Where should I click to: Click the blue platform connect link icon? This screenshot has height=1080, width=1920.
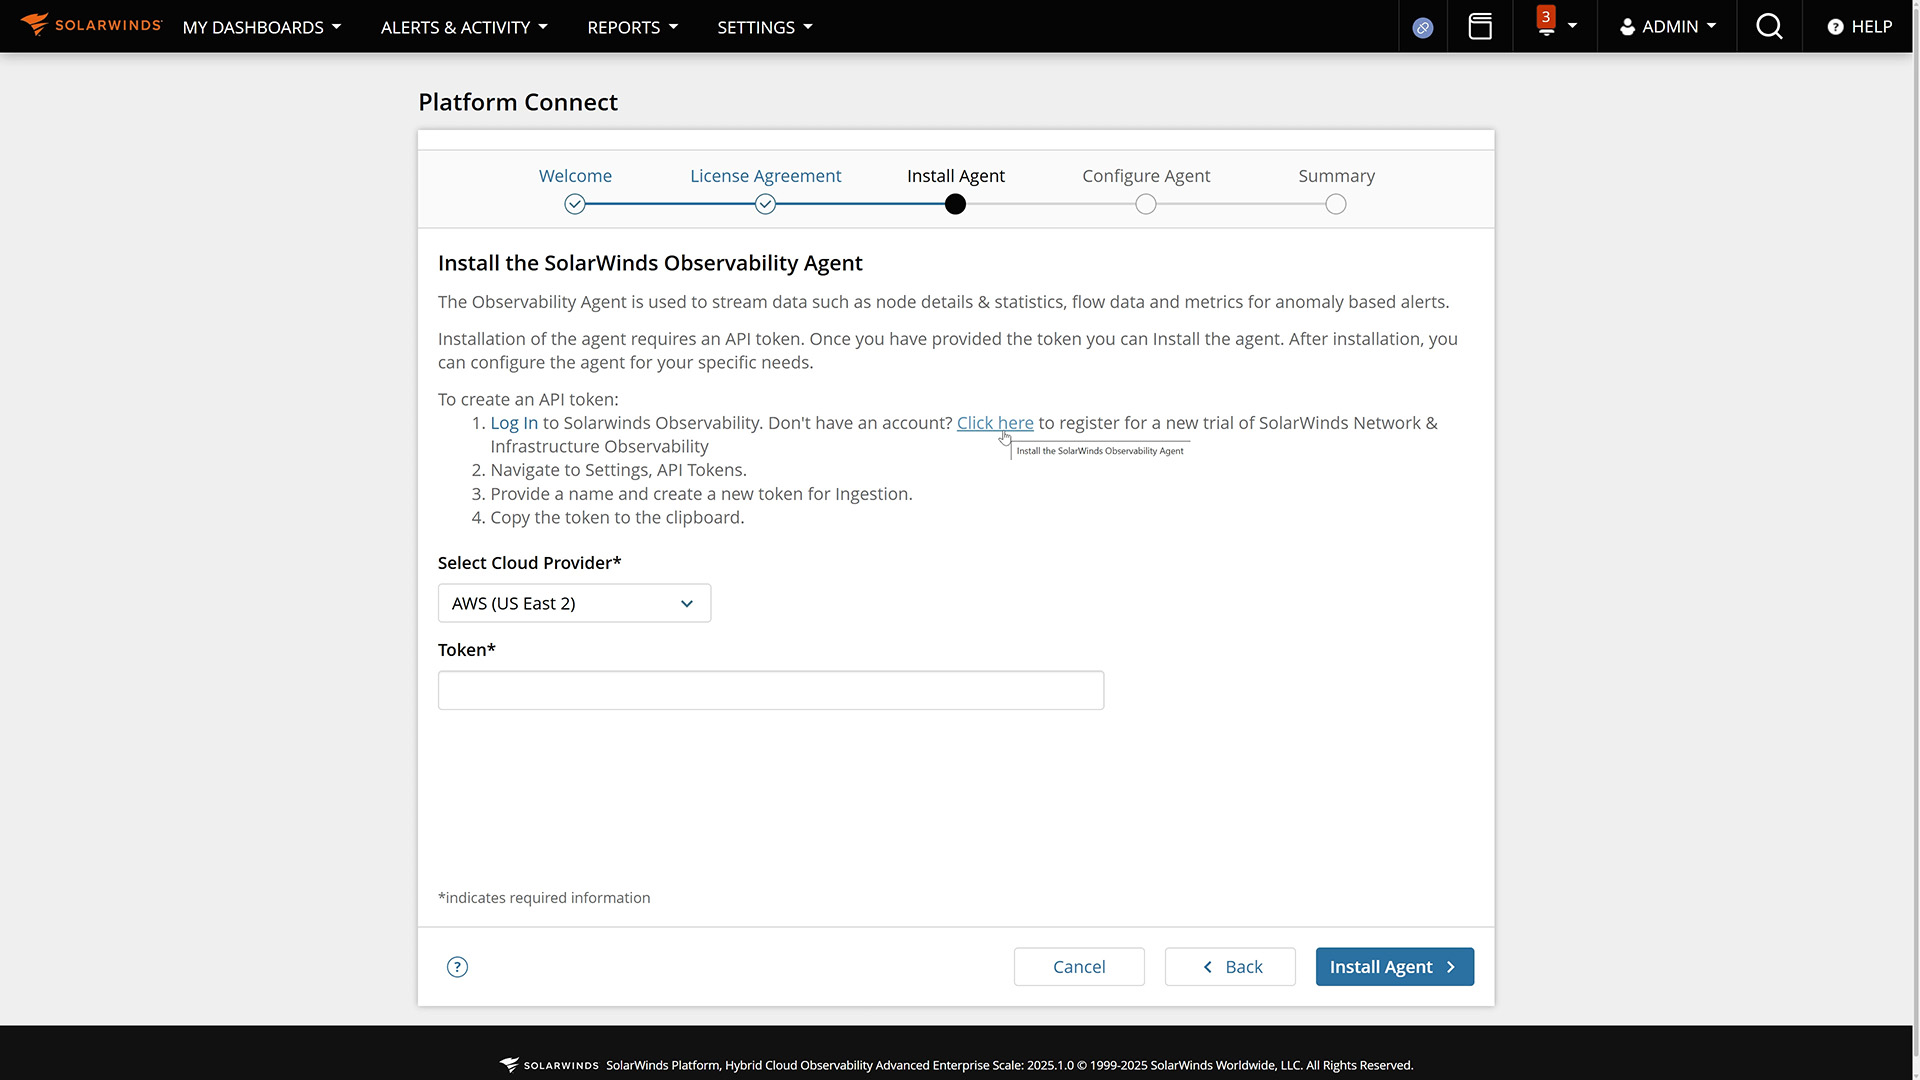point(1423,27)
